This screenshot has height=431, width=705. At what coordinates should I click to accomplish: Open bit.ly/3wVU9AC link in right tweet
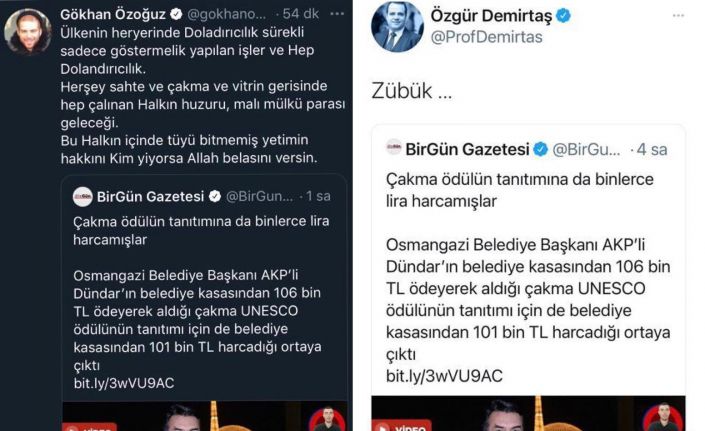[444, 376]
